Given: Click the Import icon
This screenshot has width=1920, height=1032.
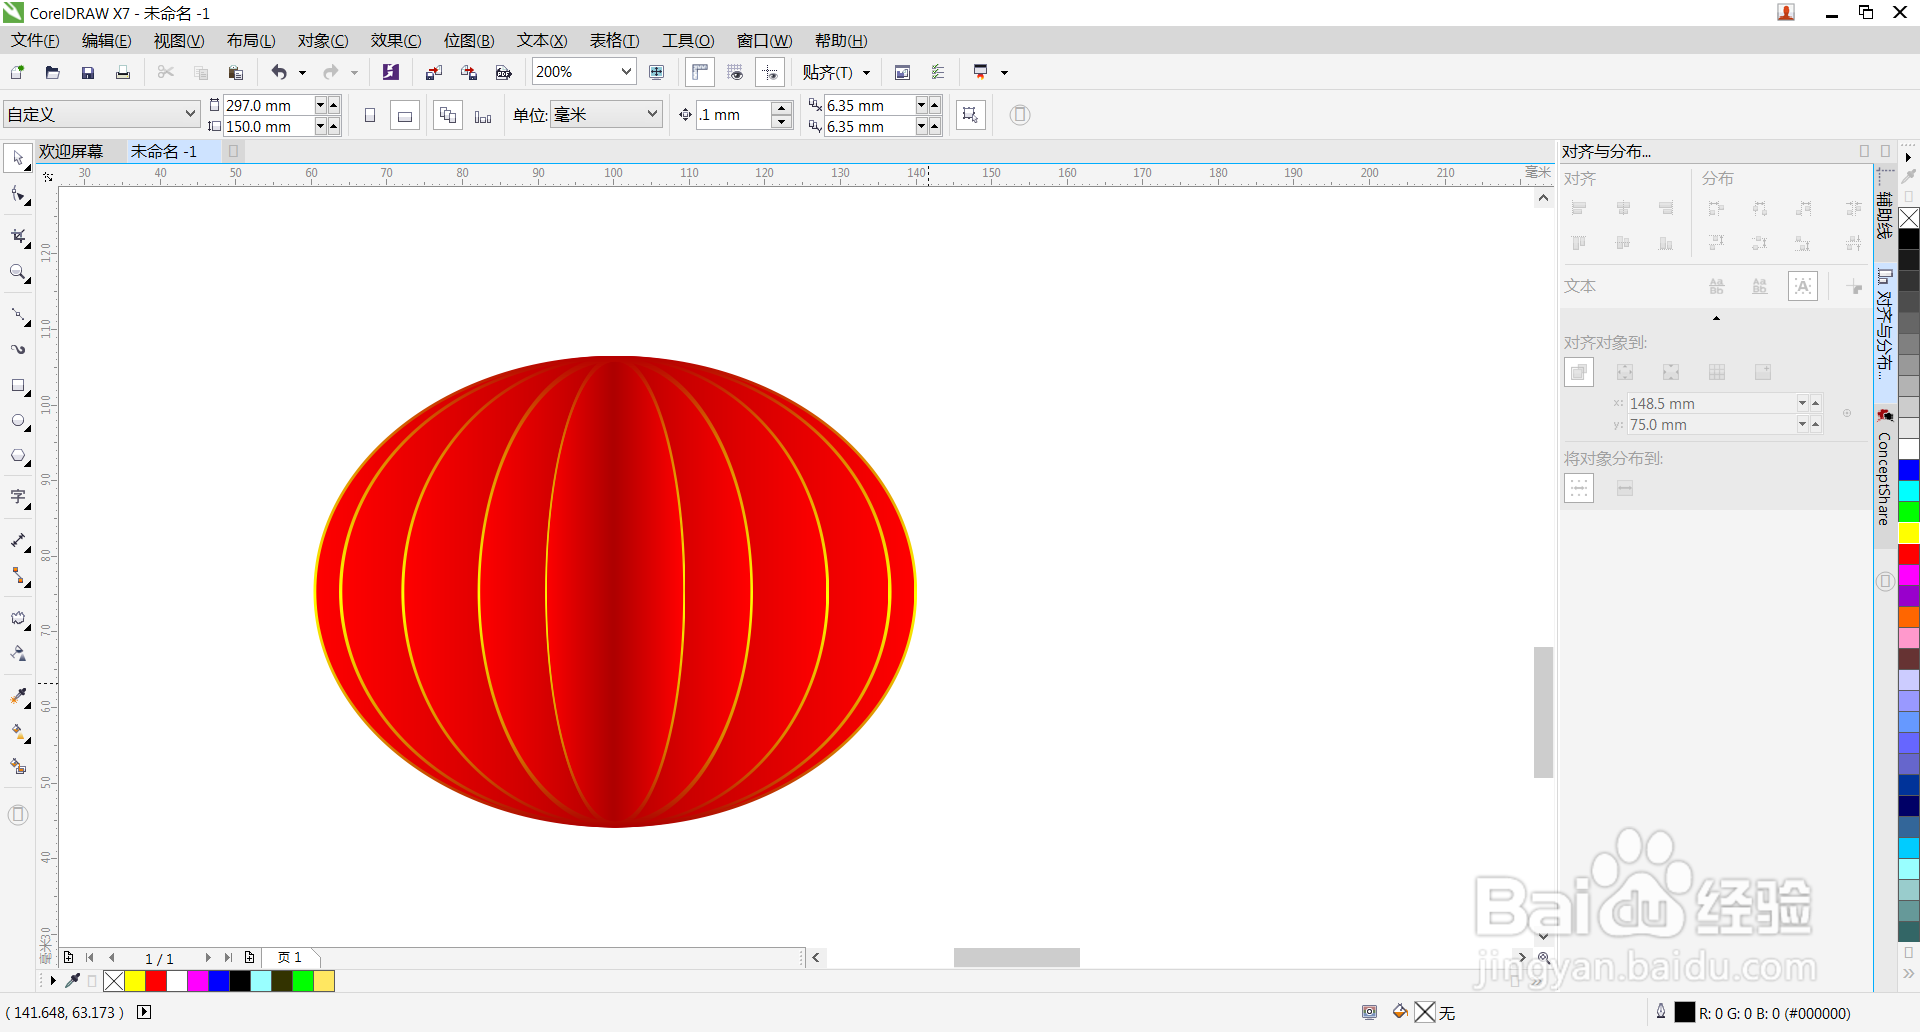Looking at the screenshot, I should (x=433, y=72).
